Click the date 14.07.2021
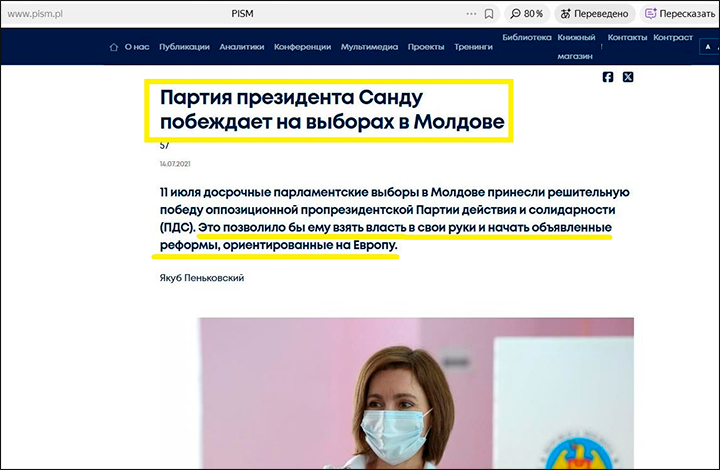The image size is (720, 470). (175, 164)
